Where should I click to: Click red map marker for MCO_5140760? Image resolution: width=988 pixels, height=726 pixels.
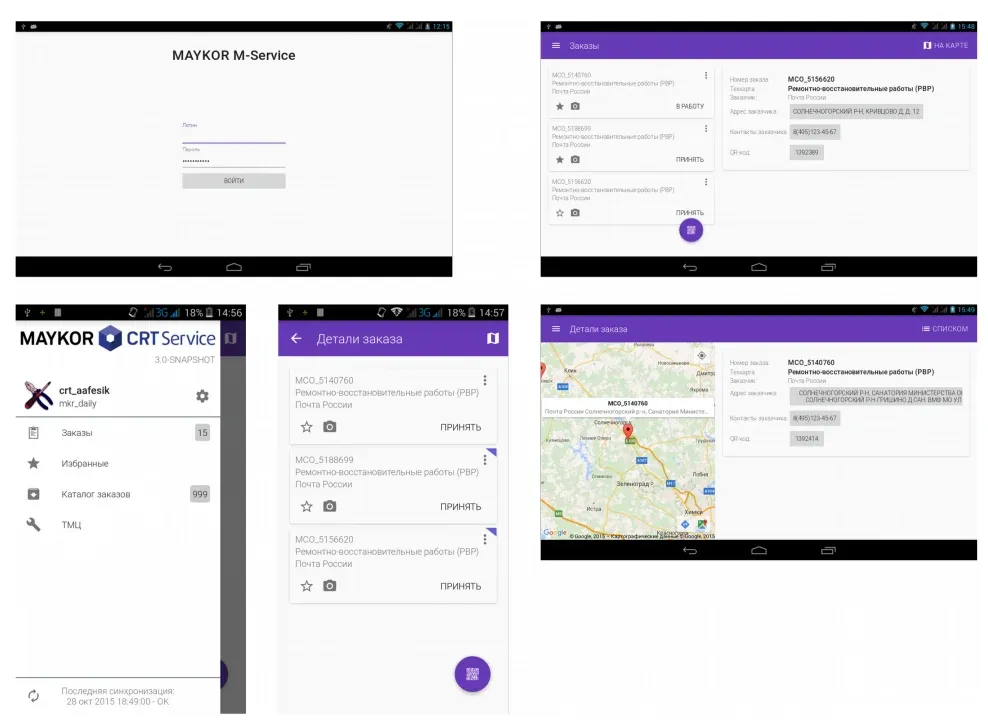(x=628, y=431)
